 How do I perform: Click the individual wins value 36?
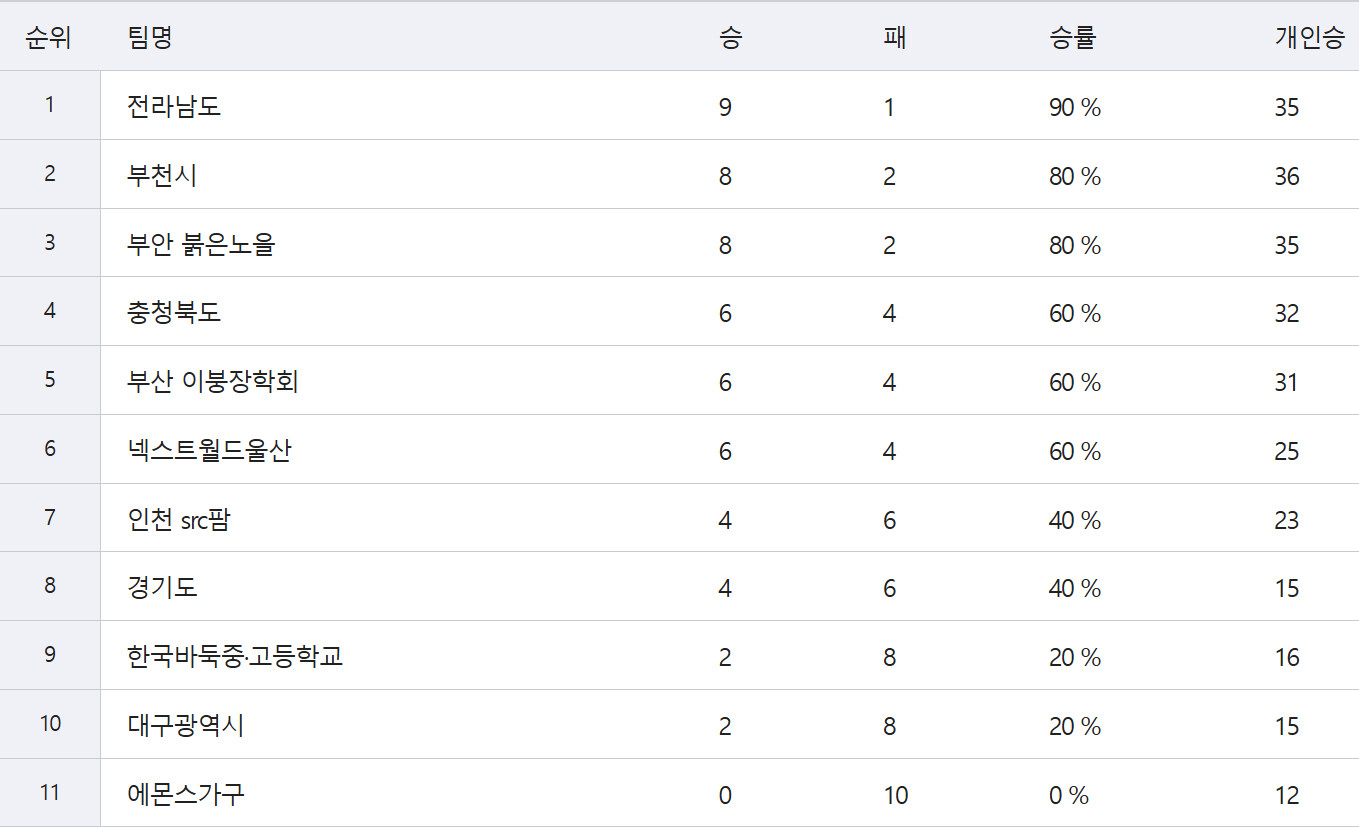coord(1287,176)
